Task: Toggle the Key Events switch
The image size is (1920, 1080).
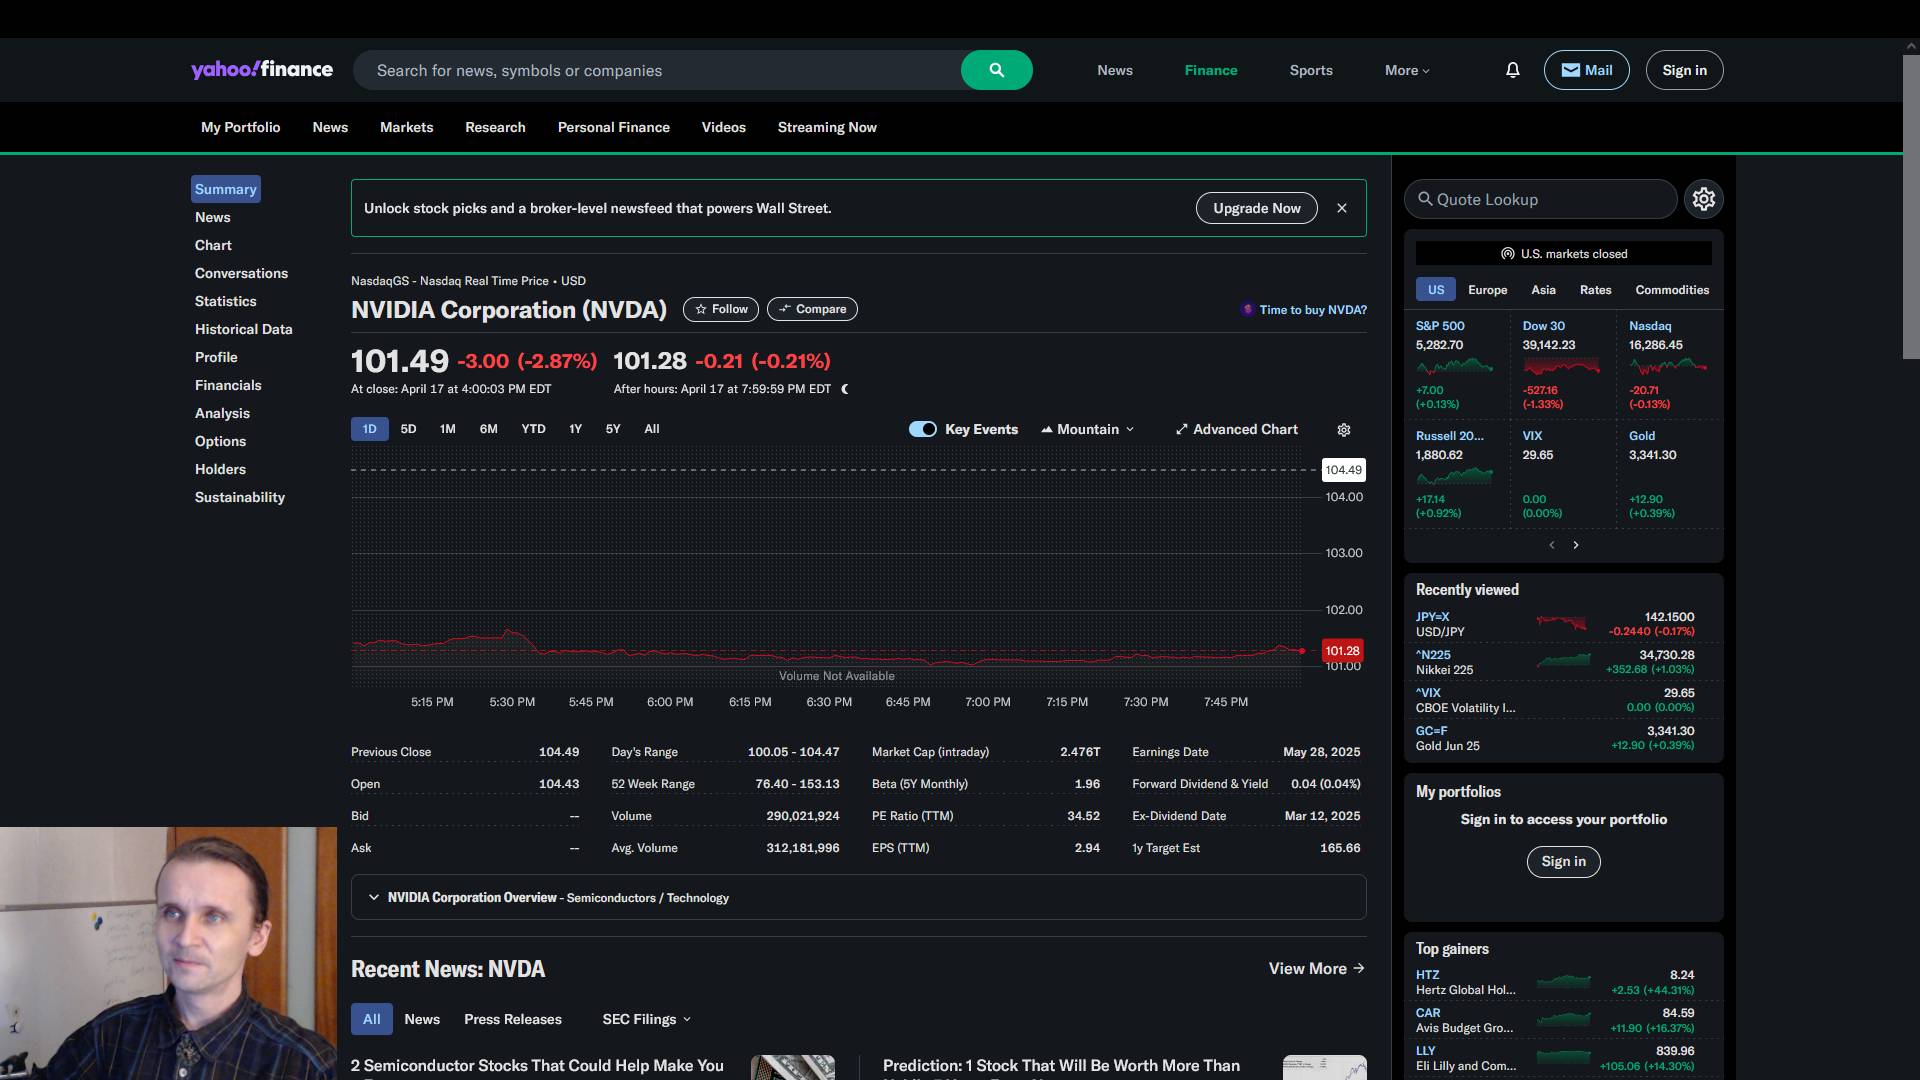Action: point(922,429)
